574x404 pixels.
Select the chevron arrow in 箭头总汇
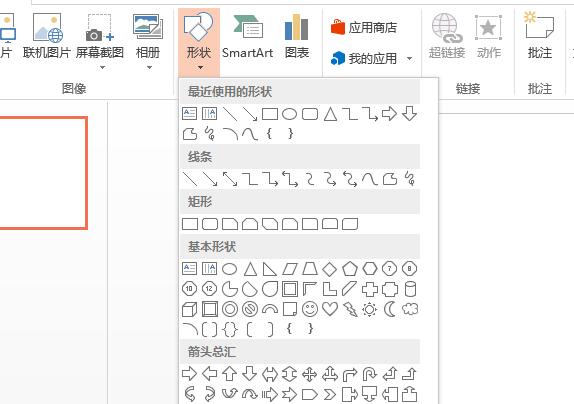coord(330,394)
